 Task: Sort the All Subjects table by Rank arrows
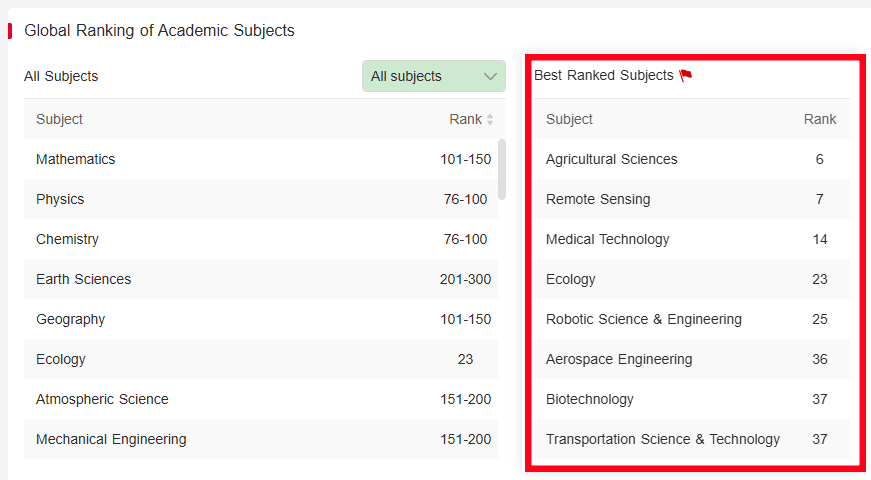[x=490, y=120]
